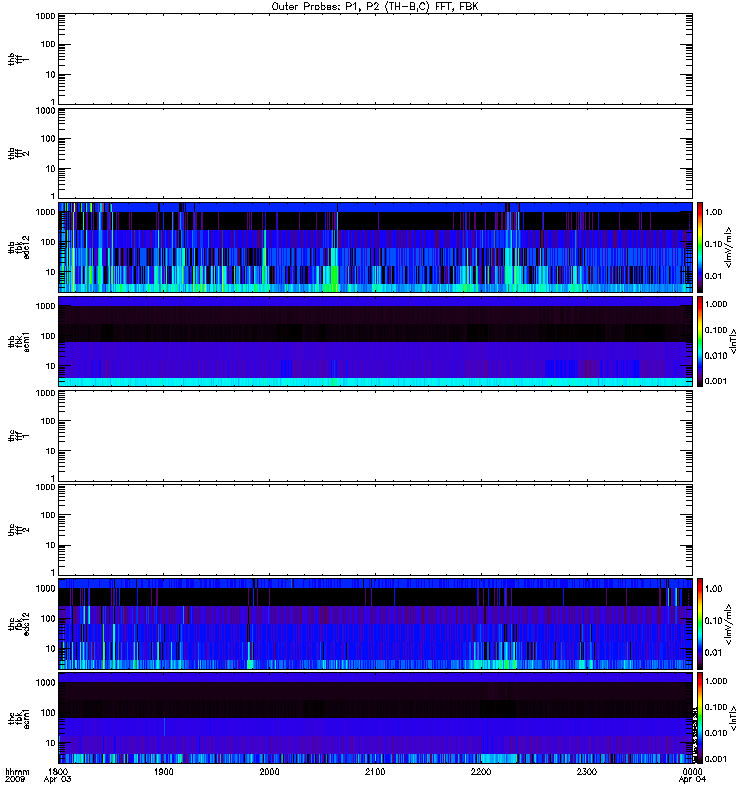Click the thc fbk scm1 color bar
Screen dimensions: 750x800
[x=700, y=718]
